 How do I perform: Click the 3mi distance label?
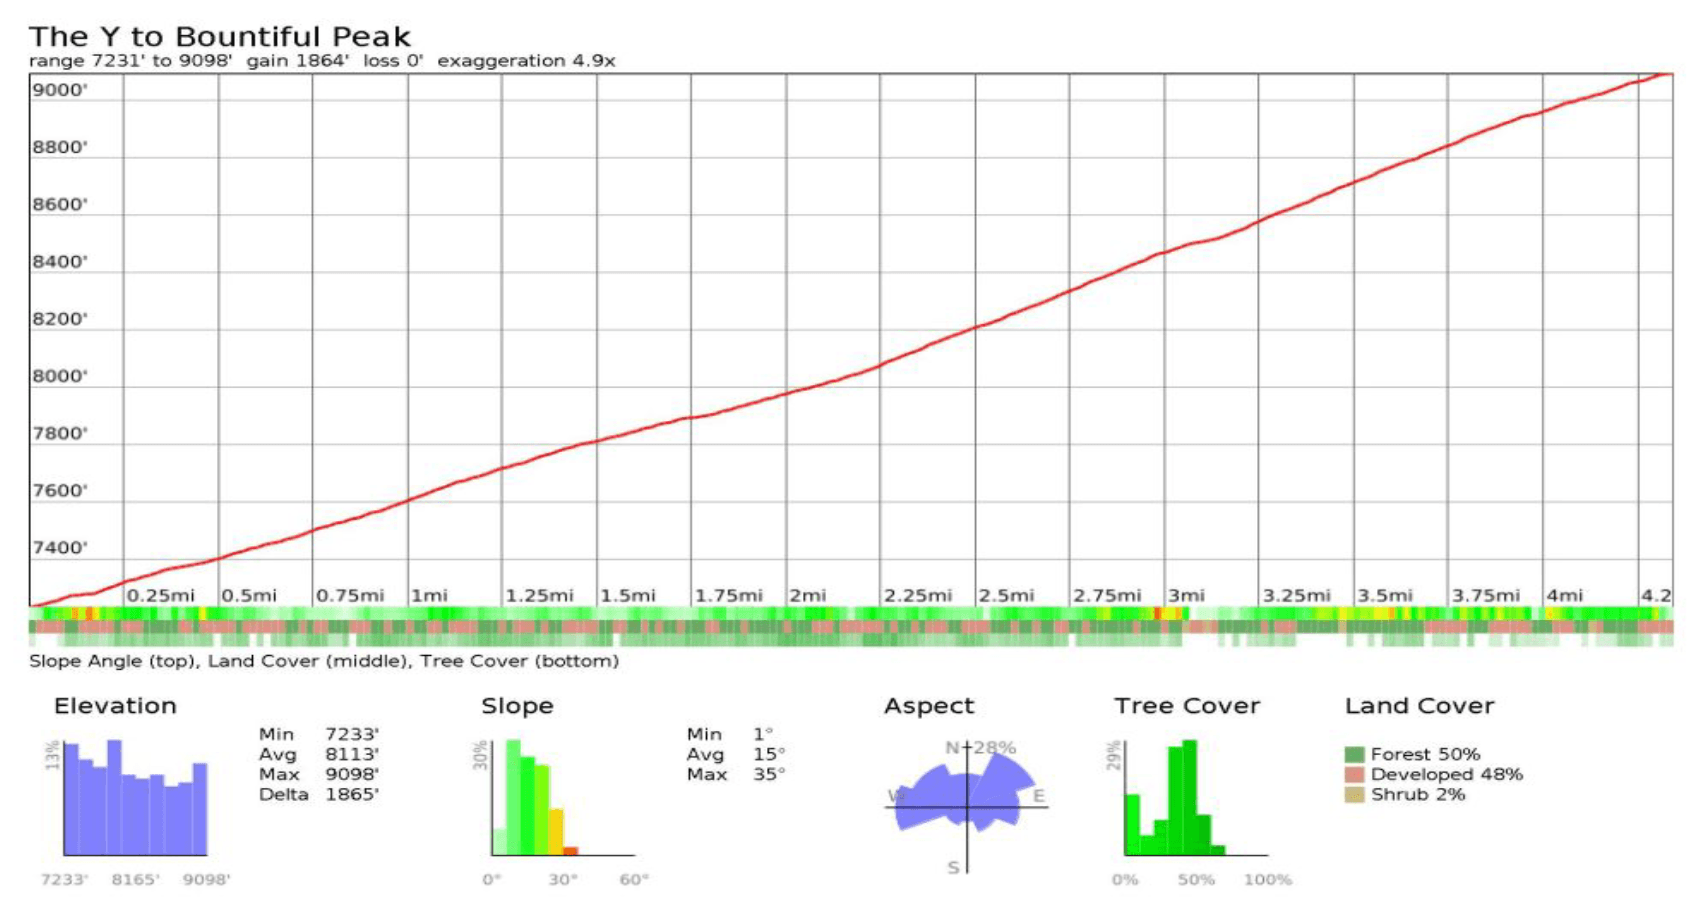pyautogui.click(x=1187, y=596)
